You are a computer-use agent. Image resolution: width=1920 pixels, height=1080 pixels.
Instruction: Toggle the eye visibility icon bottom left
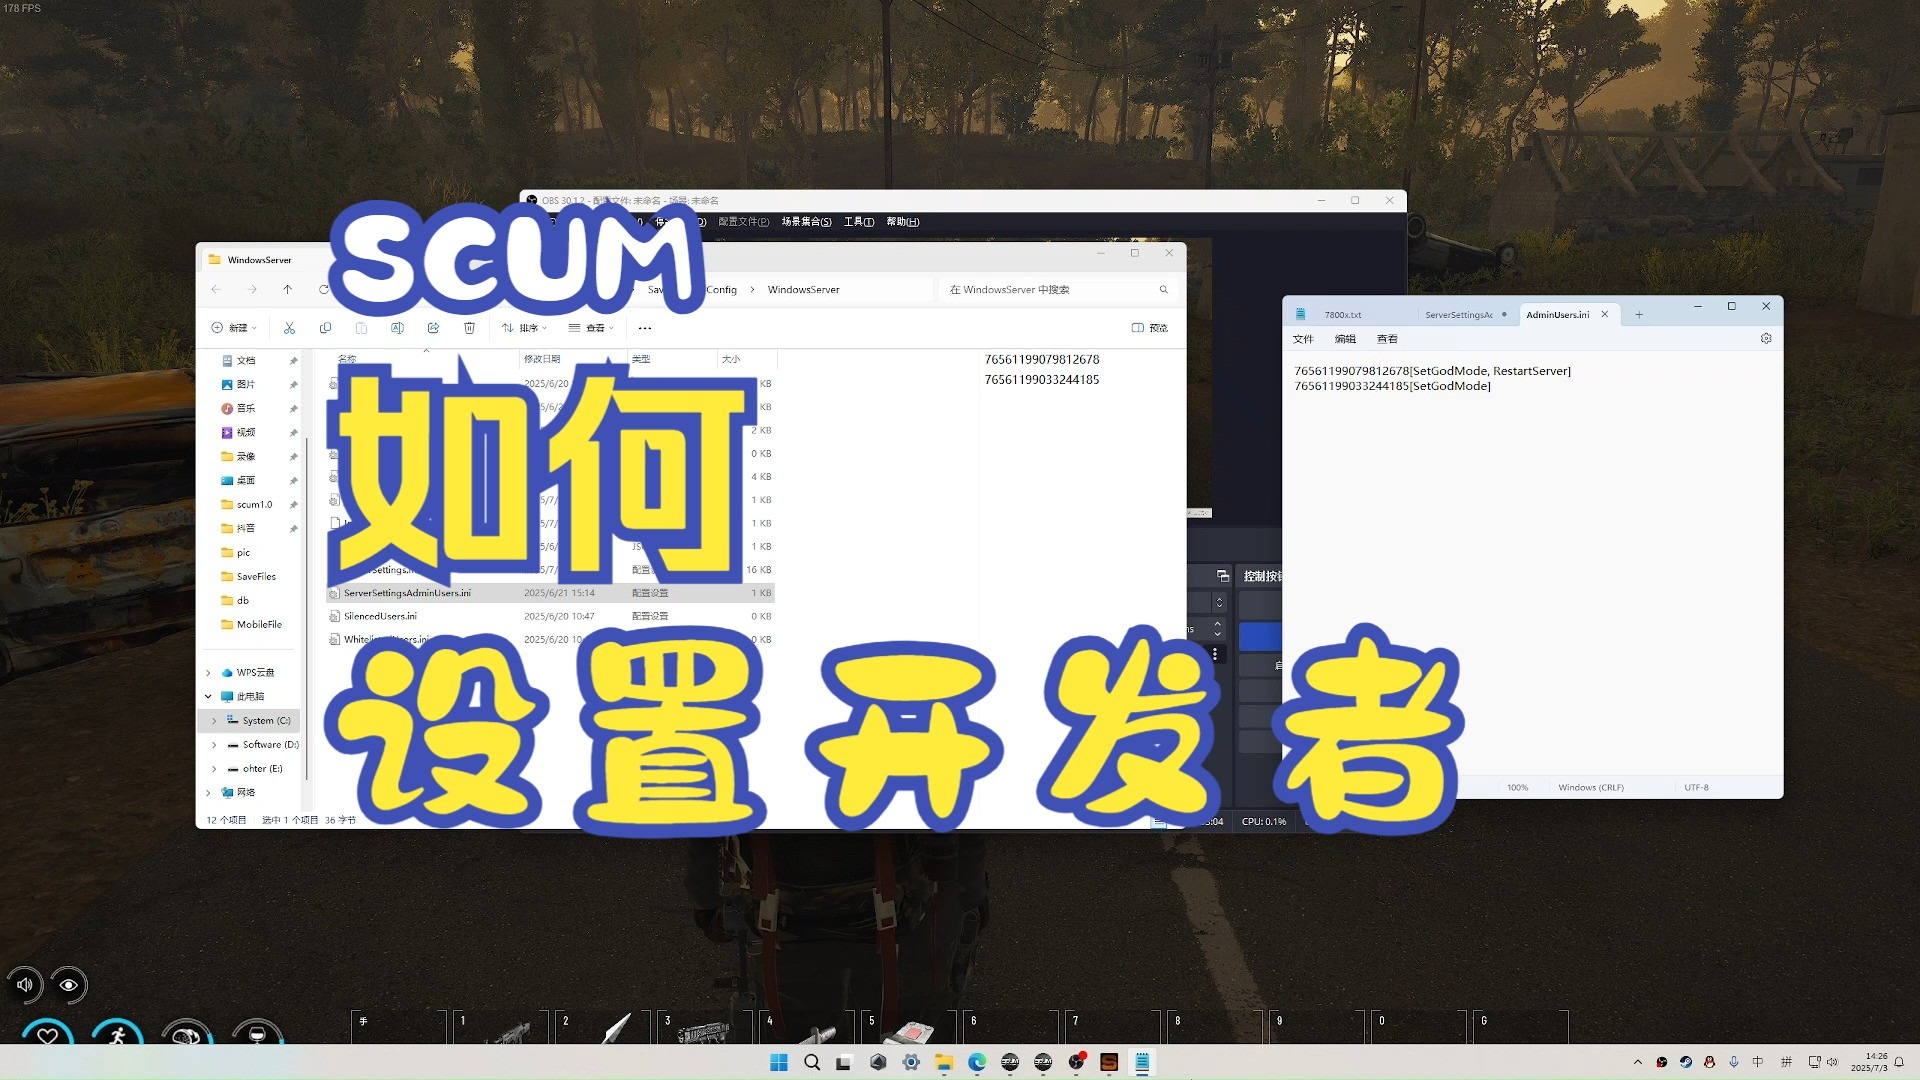tap(69, 985)
